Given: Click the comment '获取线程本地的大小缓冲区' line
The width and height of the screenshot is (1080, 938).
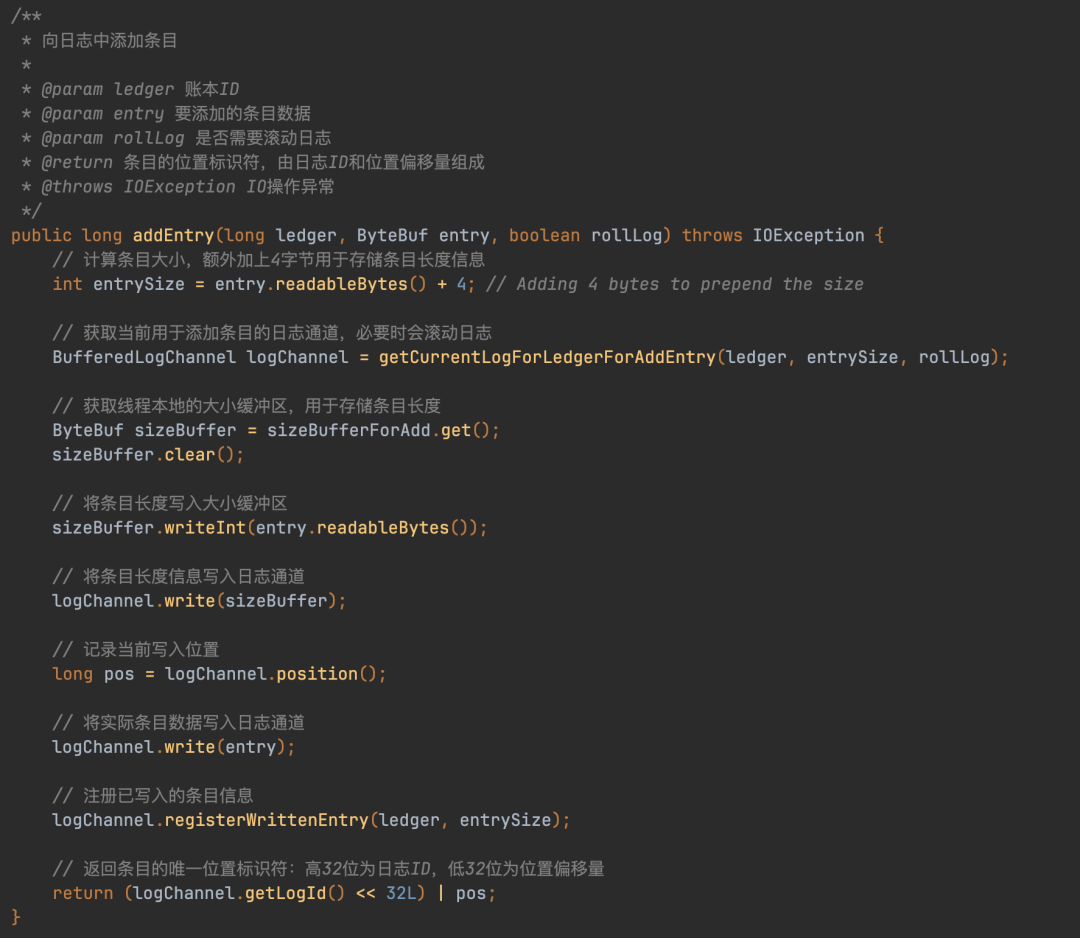Looking at the screenshot, I should tap(247, 406).
